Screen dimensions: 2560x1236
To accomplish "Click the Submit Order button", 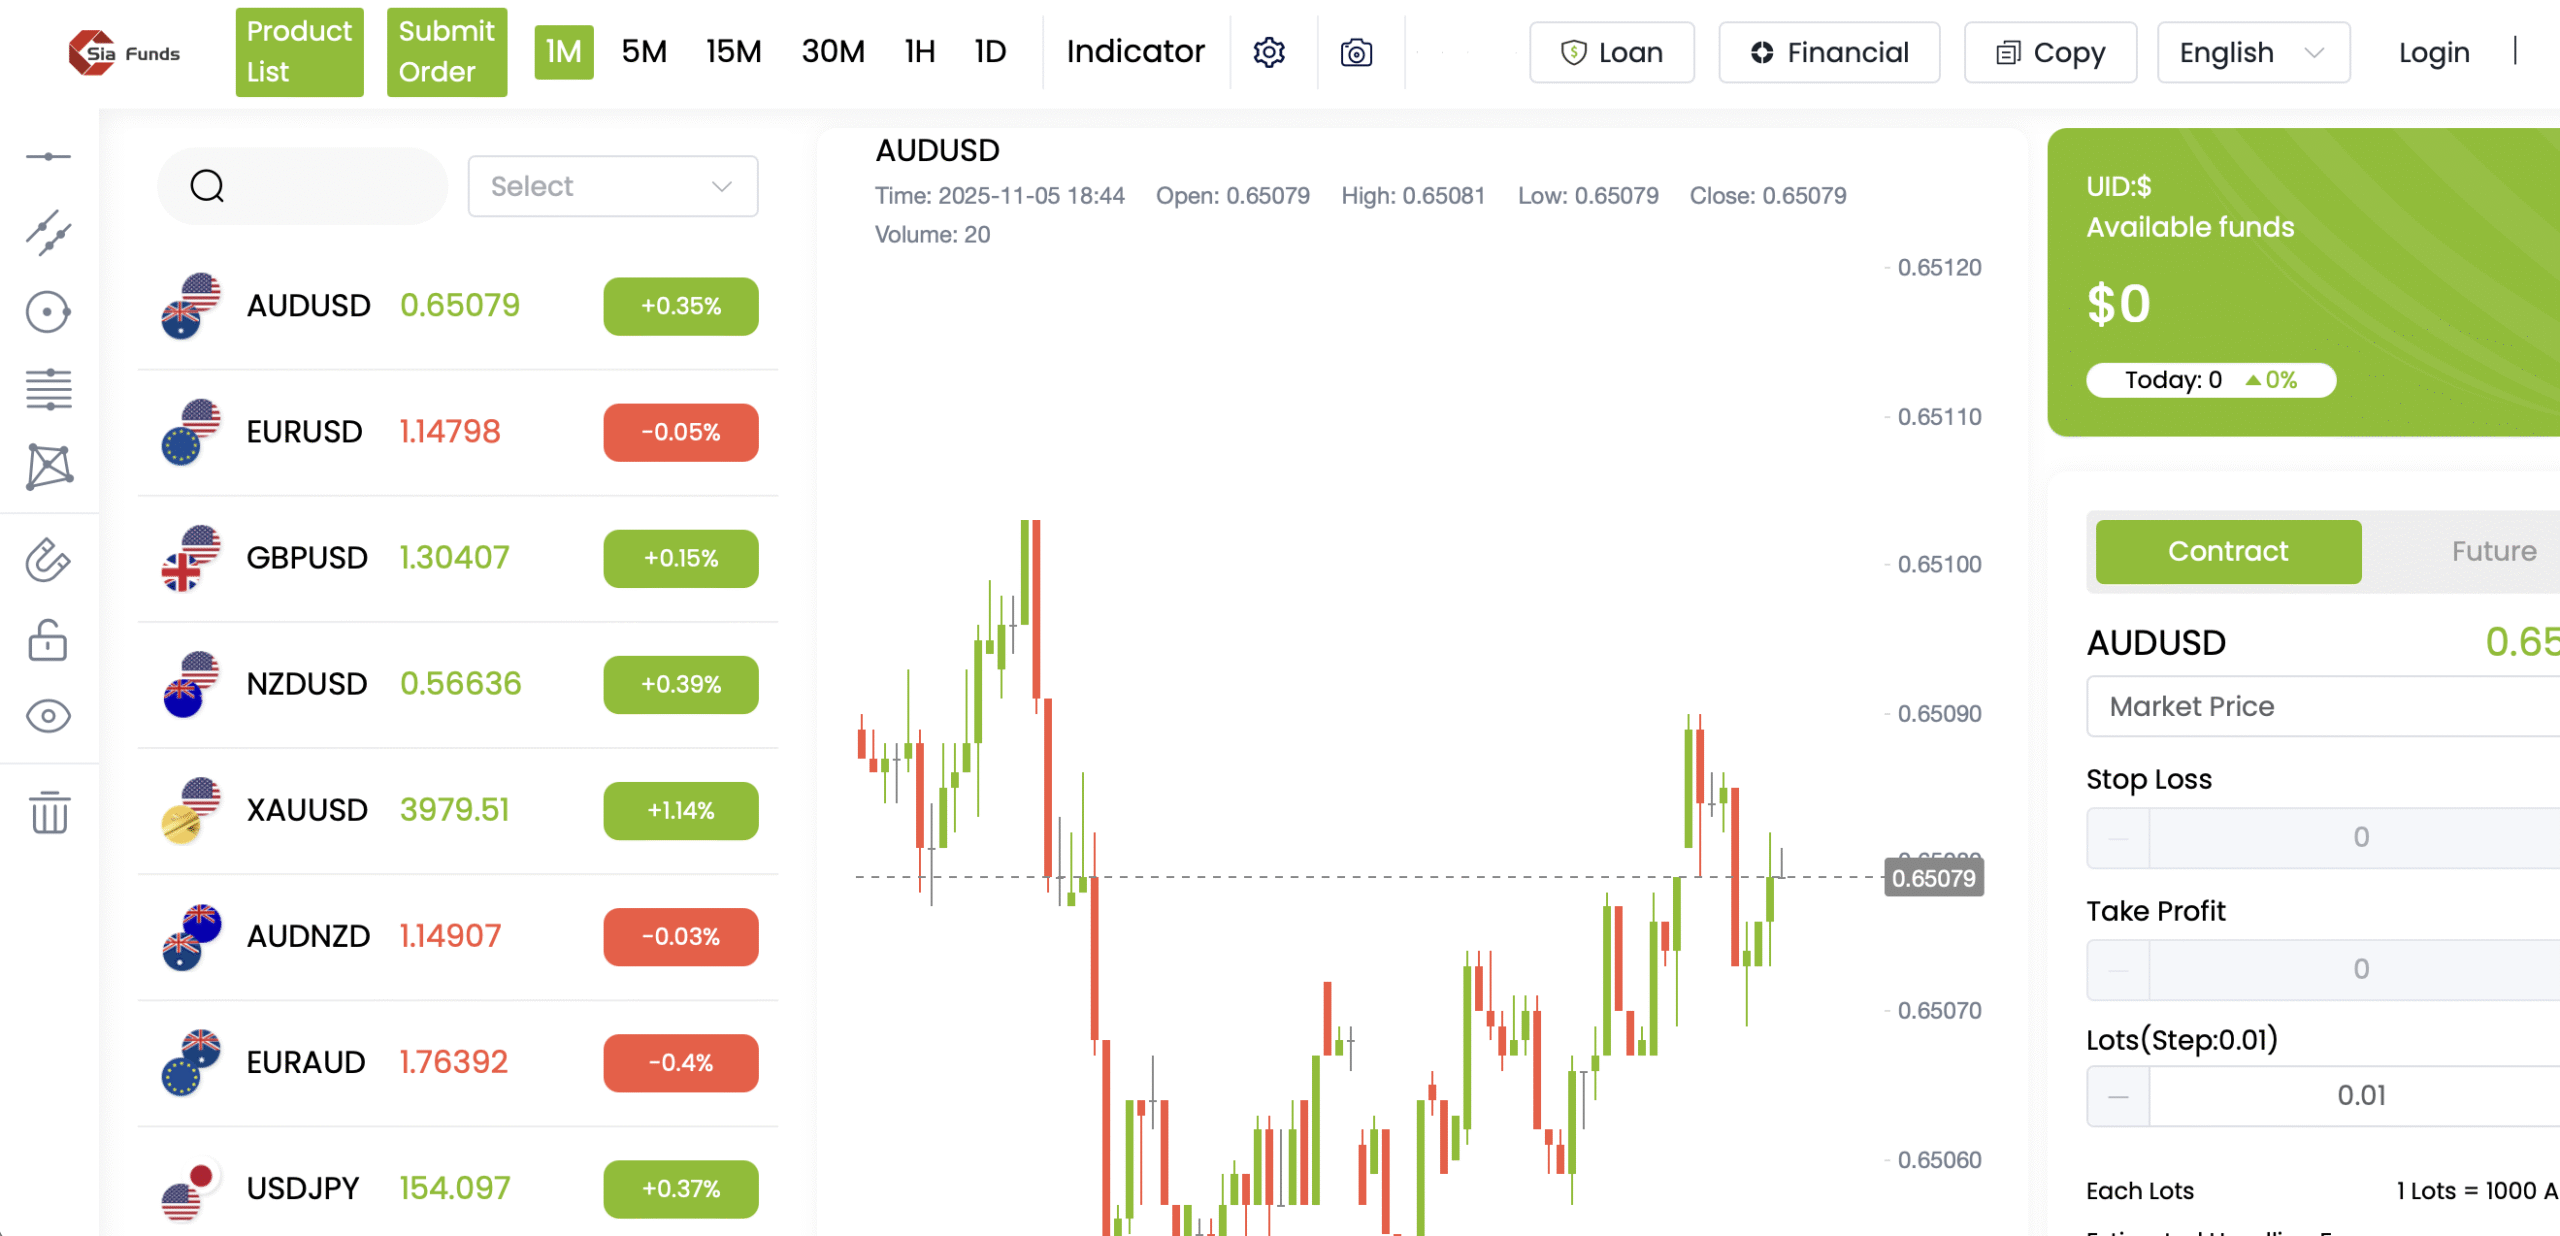I will 446,52.
